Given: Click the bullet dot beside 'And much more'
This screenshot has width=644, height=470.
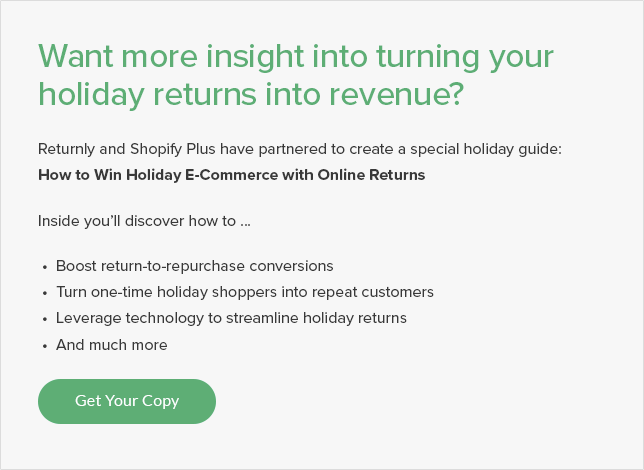Looking at the screenshot, I should pyautogui.click(x=45, y=346).
